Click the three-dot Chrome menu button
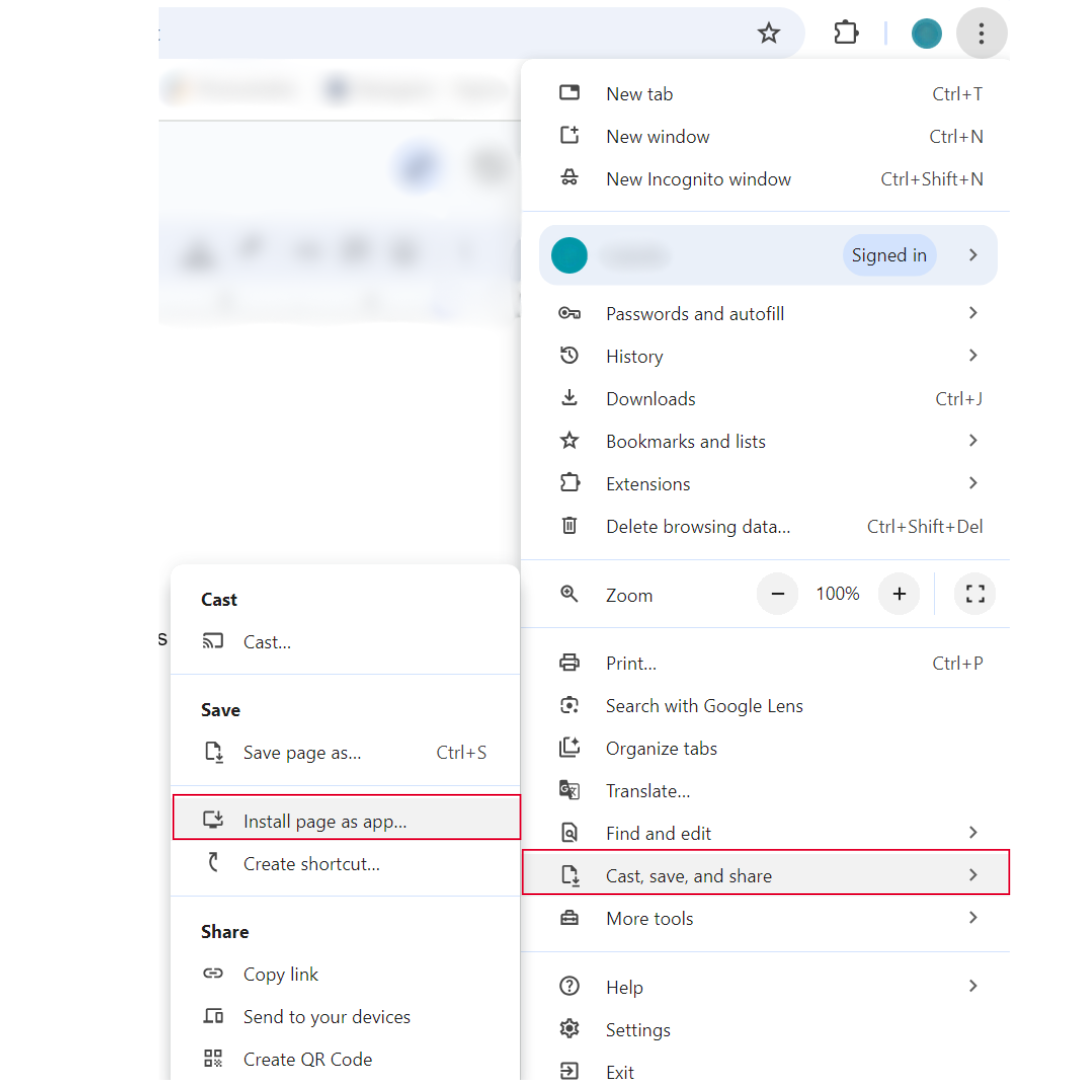The width and height of the screenshot is (1080, 1080). pos(981,34)
